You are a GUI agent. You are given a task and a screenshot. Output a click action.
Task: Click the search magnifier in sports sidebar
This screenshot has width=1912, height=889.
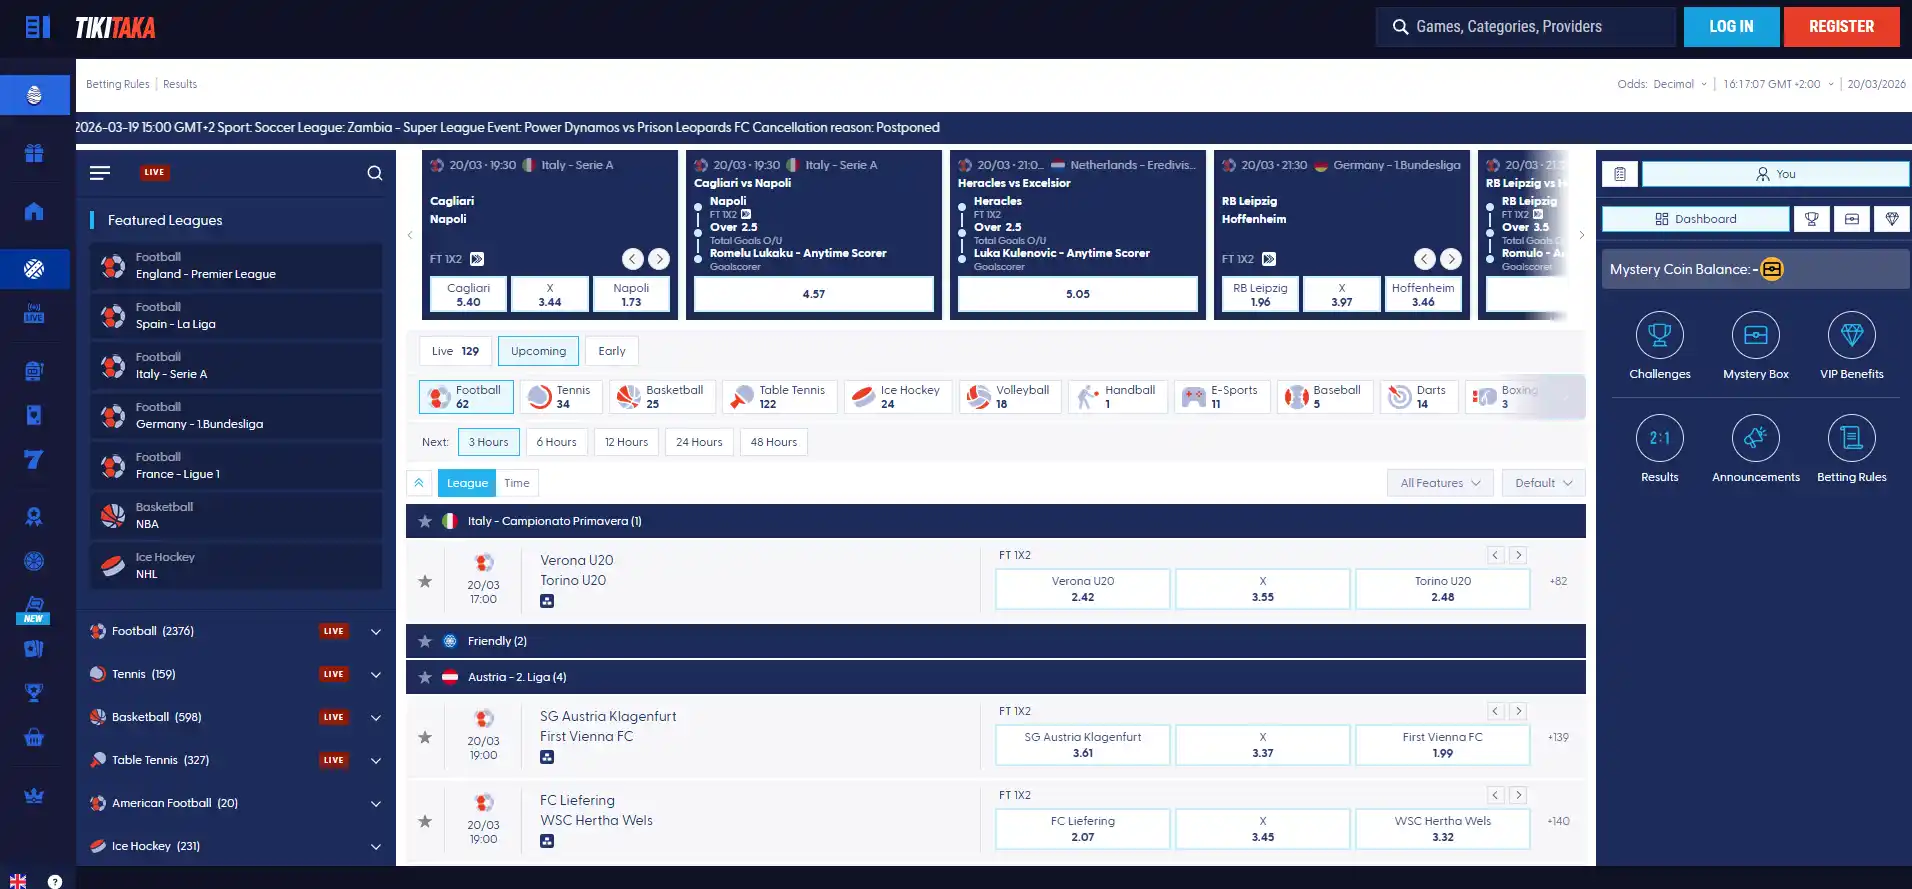click(x=375, y=173)
